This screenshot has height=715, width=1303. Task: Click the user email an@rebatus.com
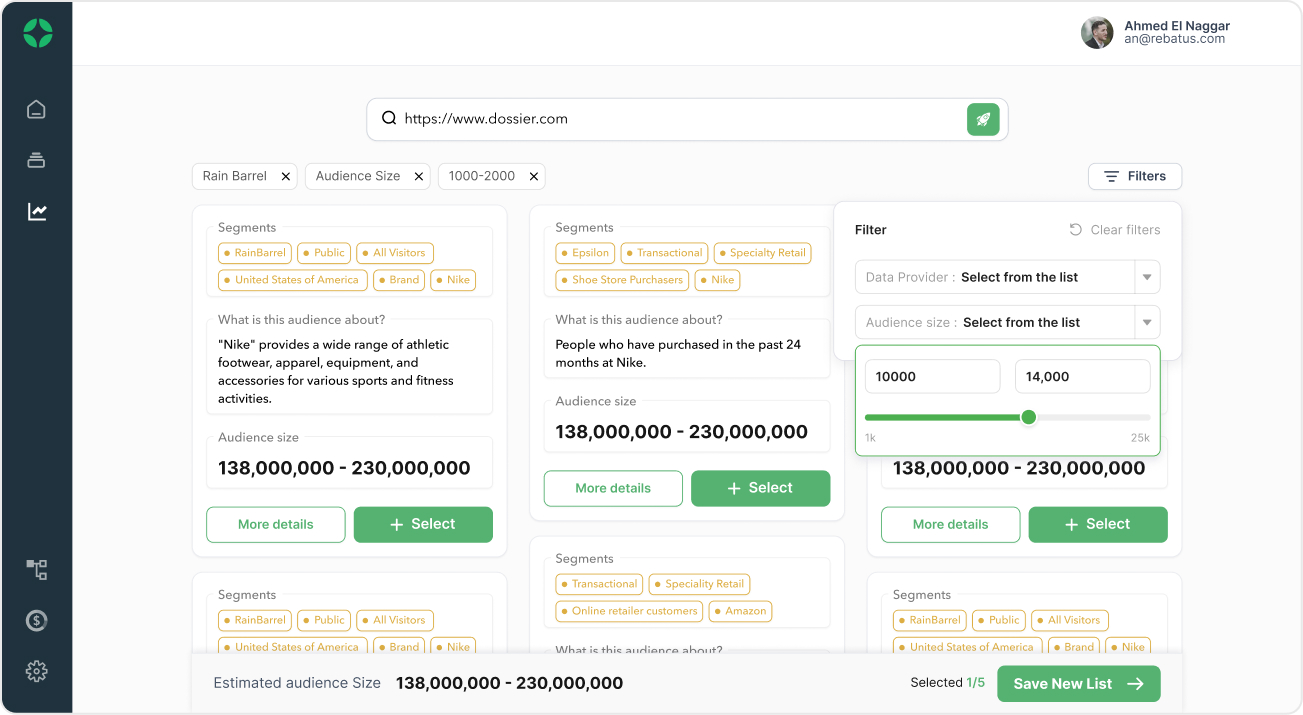click(x=1174, y=39)
